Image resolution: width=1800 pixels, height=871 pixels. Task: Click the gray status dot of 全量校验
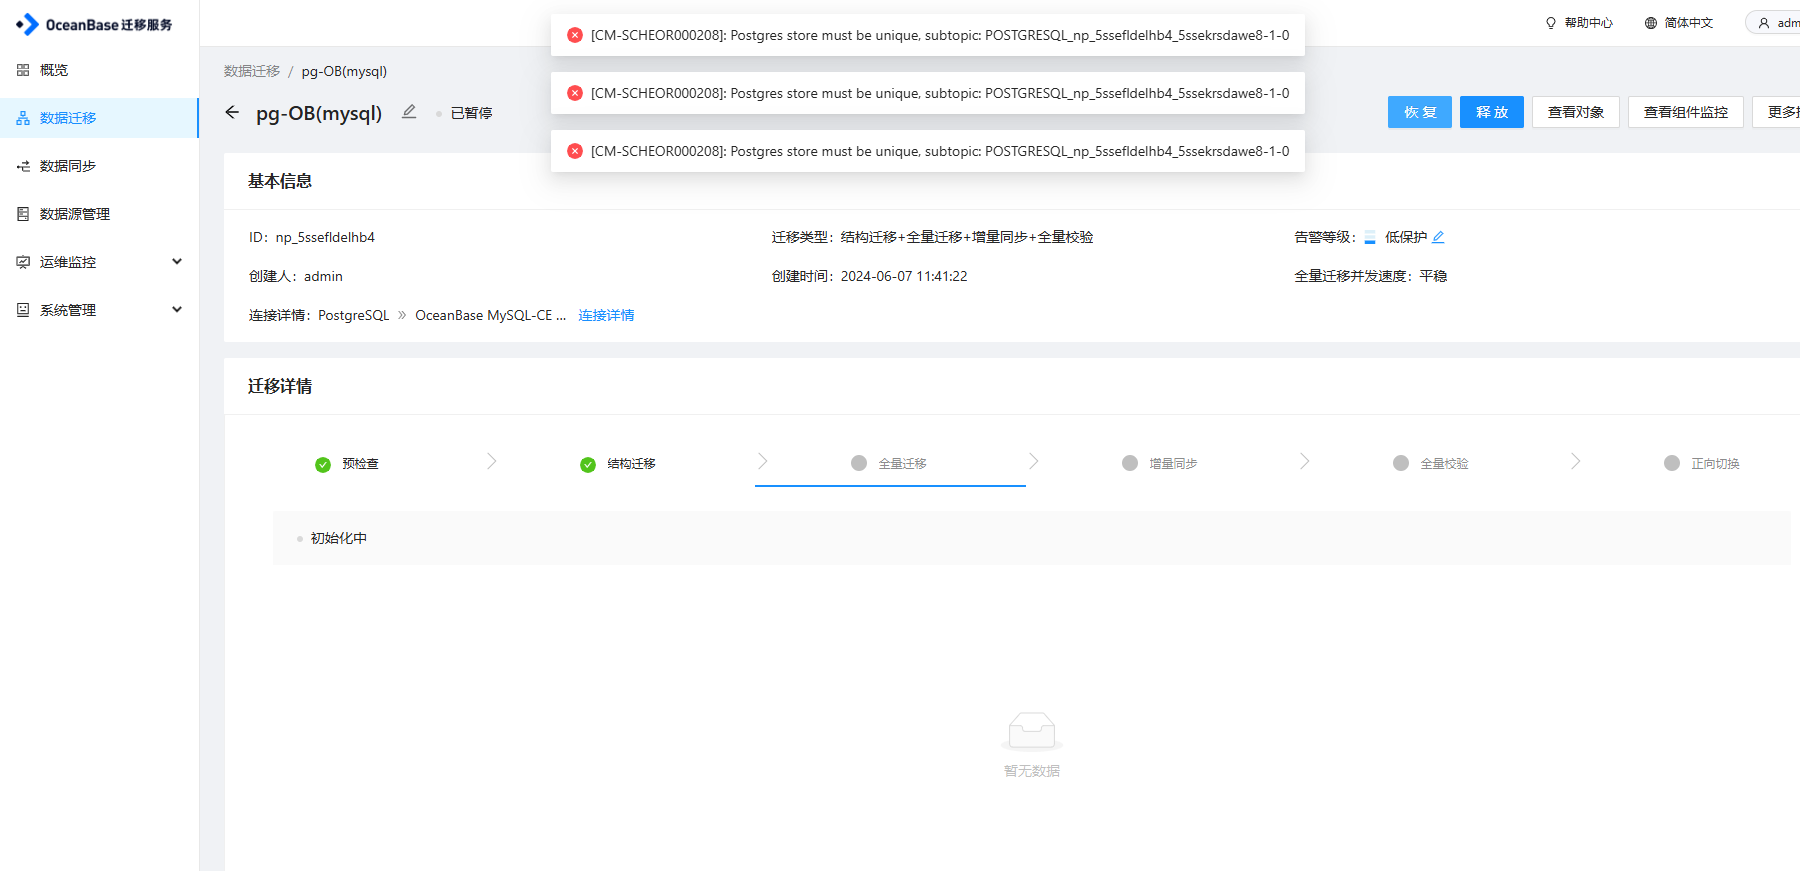(1401, 463)
